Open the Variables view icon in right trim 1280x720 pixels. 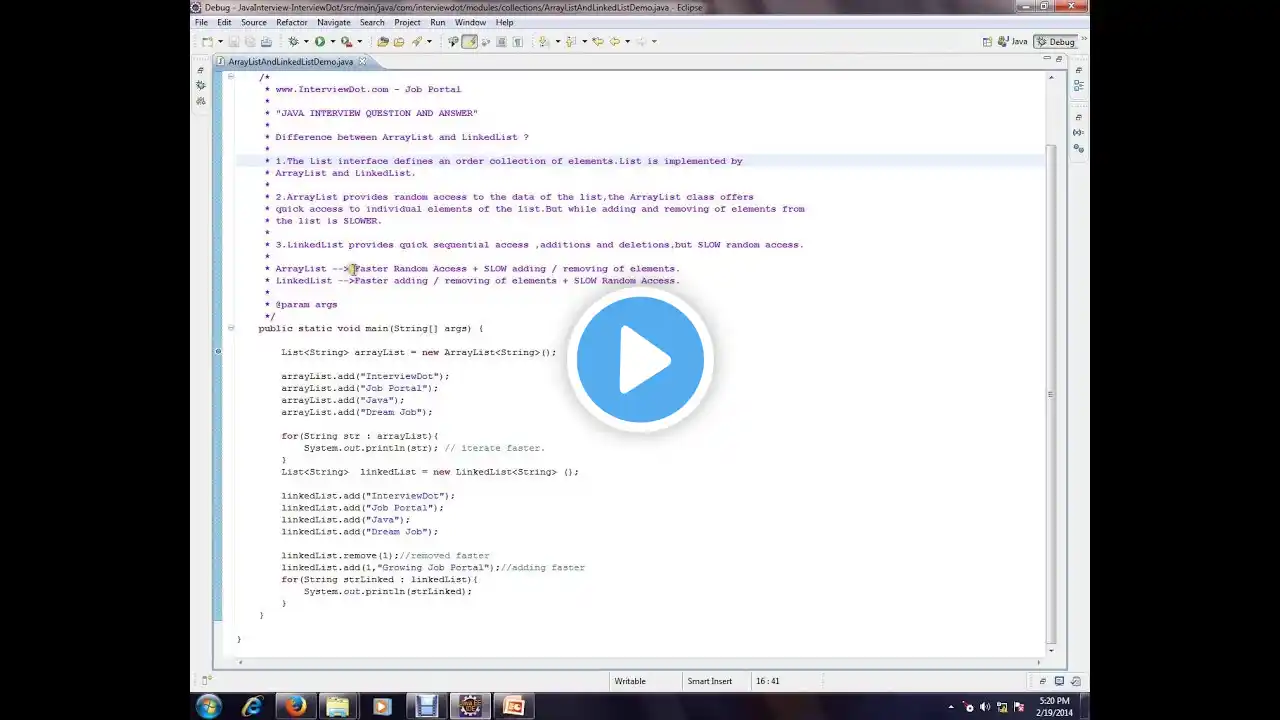pyautogui.click(x=1078, y=132)
